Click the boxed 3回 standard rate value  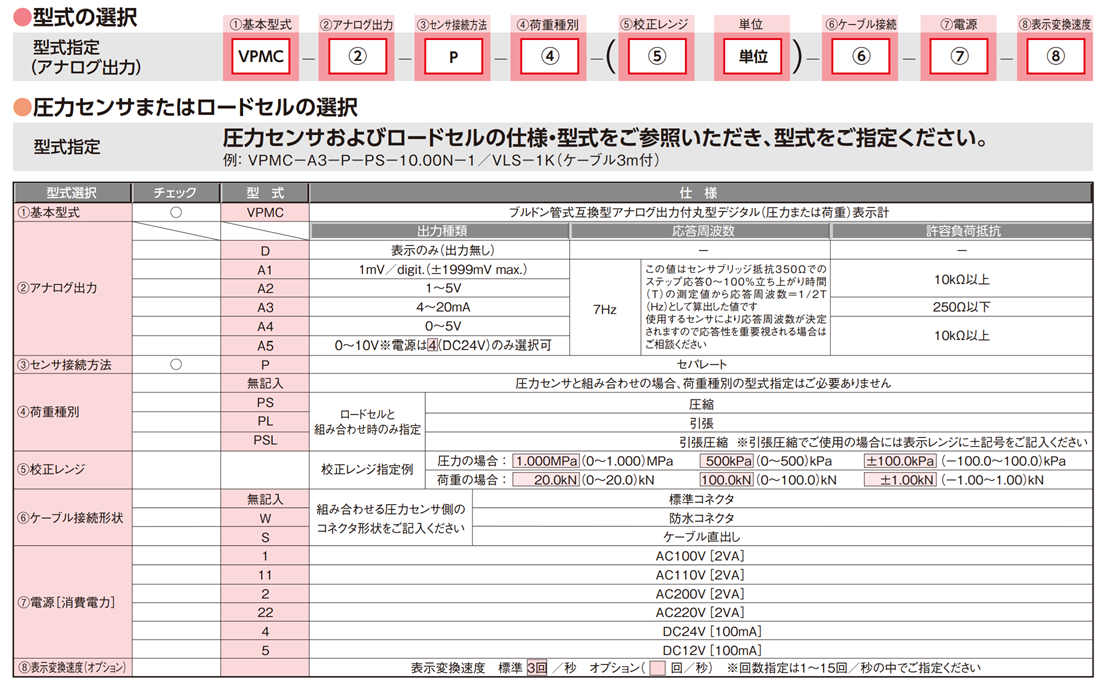tap(537, 668)
